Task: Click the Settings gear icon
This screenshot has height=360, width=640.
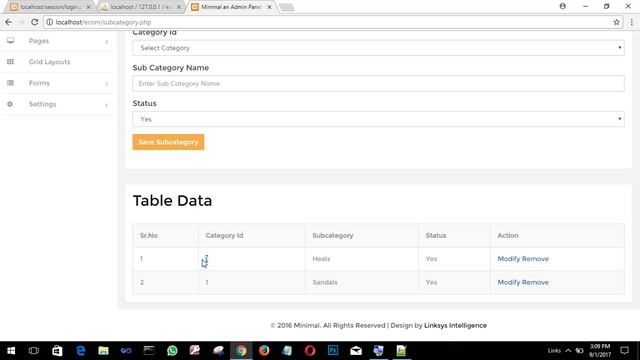Action: [10, 104]
